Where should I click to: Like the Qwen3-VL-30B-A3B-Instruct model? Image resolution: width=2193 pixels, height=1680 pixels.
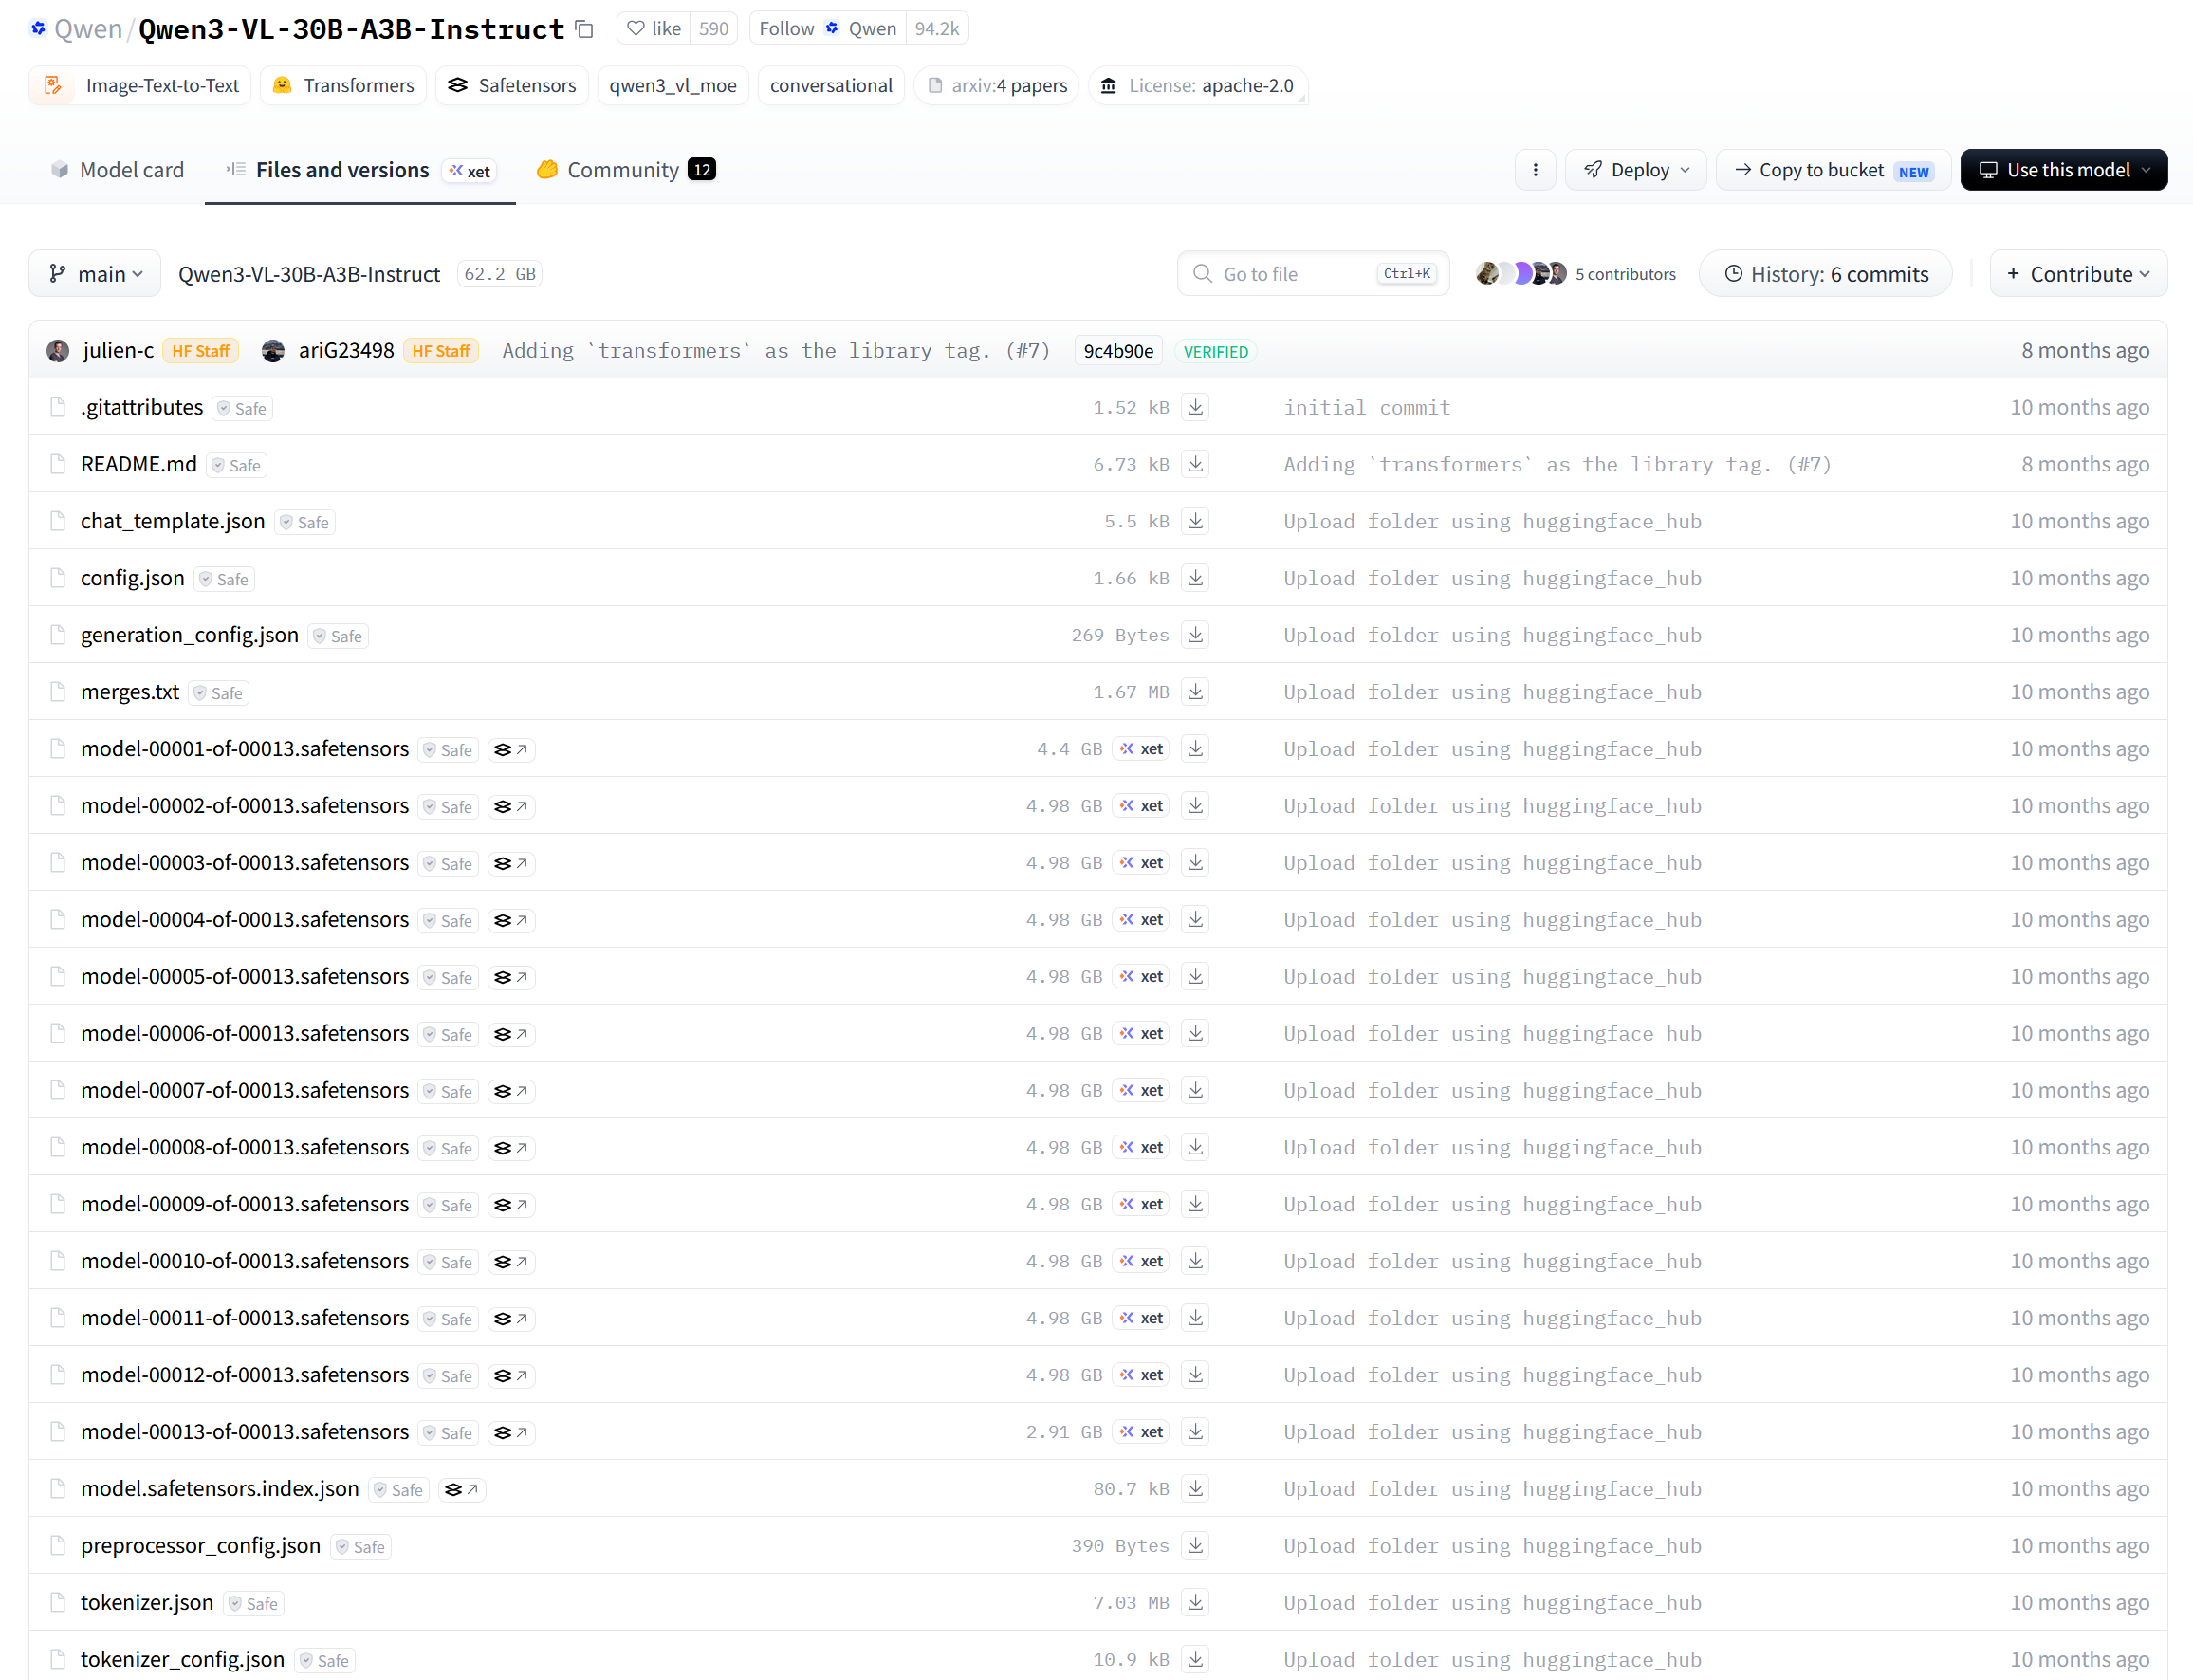coord(654,29)
